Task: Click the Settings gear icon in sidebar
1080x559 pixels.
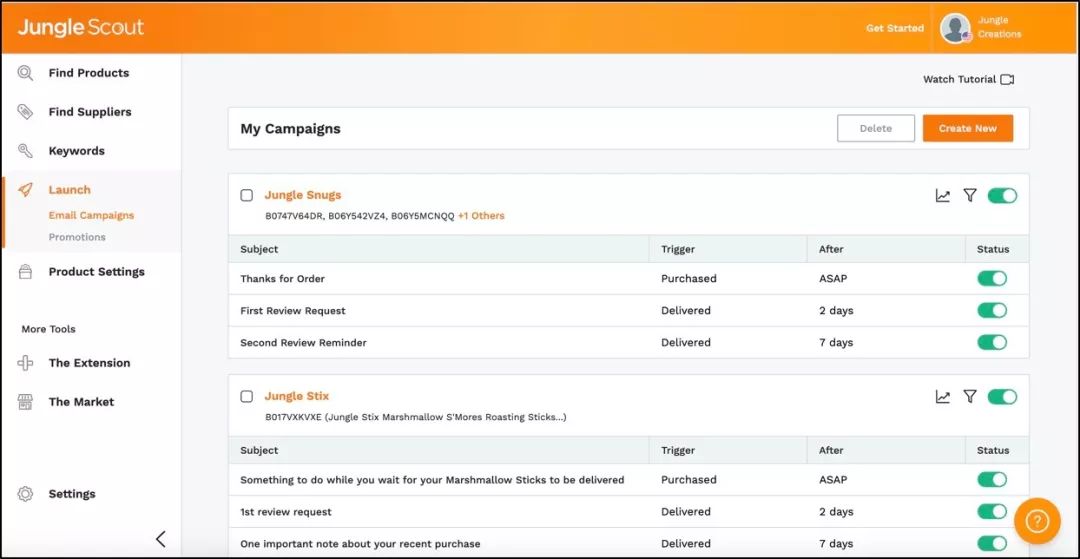Action: click(x=25, y=494)
